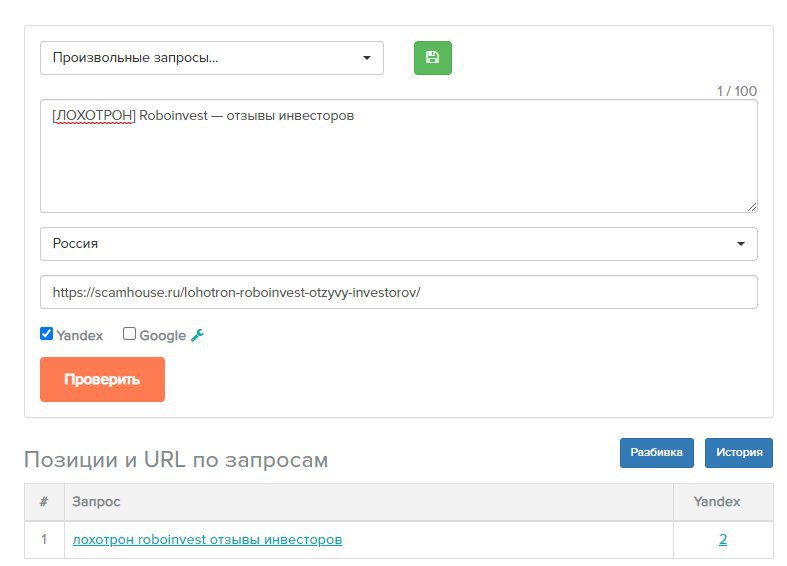This screenshot has width=787, height=566.
Task: Expand the Россия region dropdown
Action: click(399, 244)
